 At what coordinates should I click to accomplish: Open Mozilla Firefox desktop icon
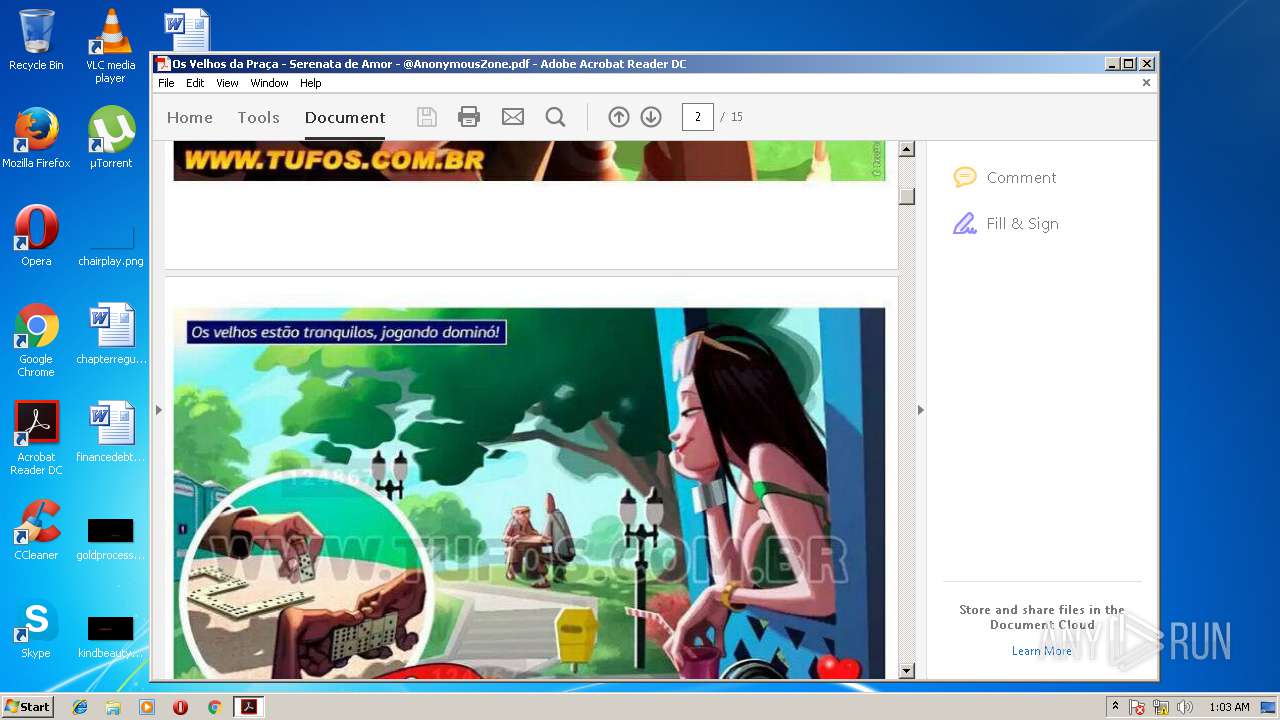[36, 138]
